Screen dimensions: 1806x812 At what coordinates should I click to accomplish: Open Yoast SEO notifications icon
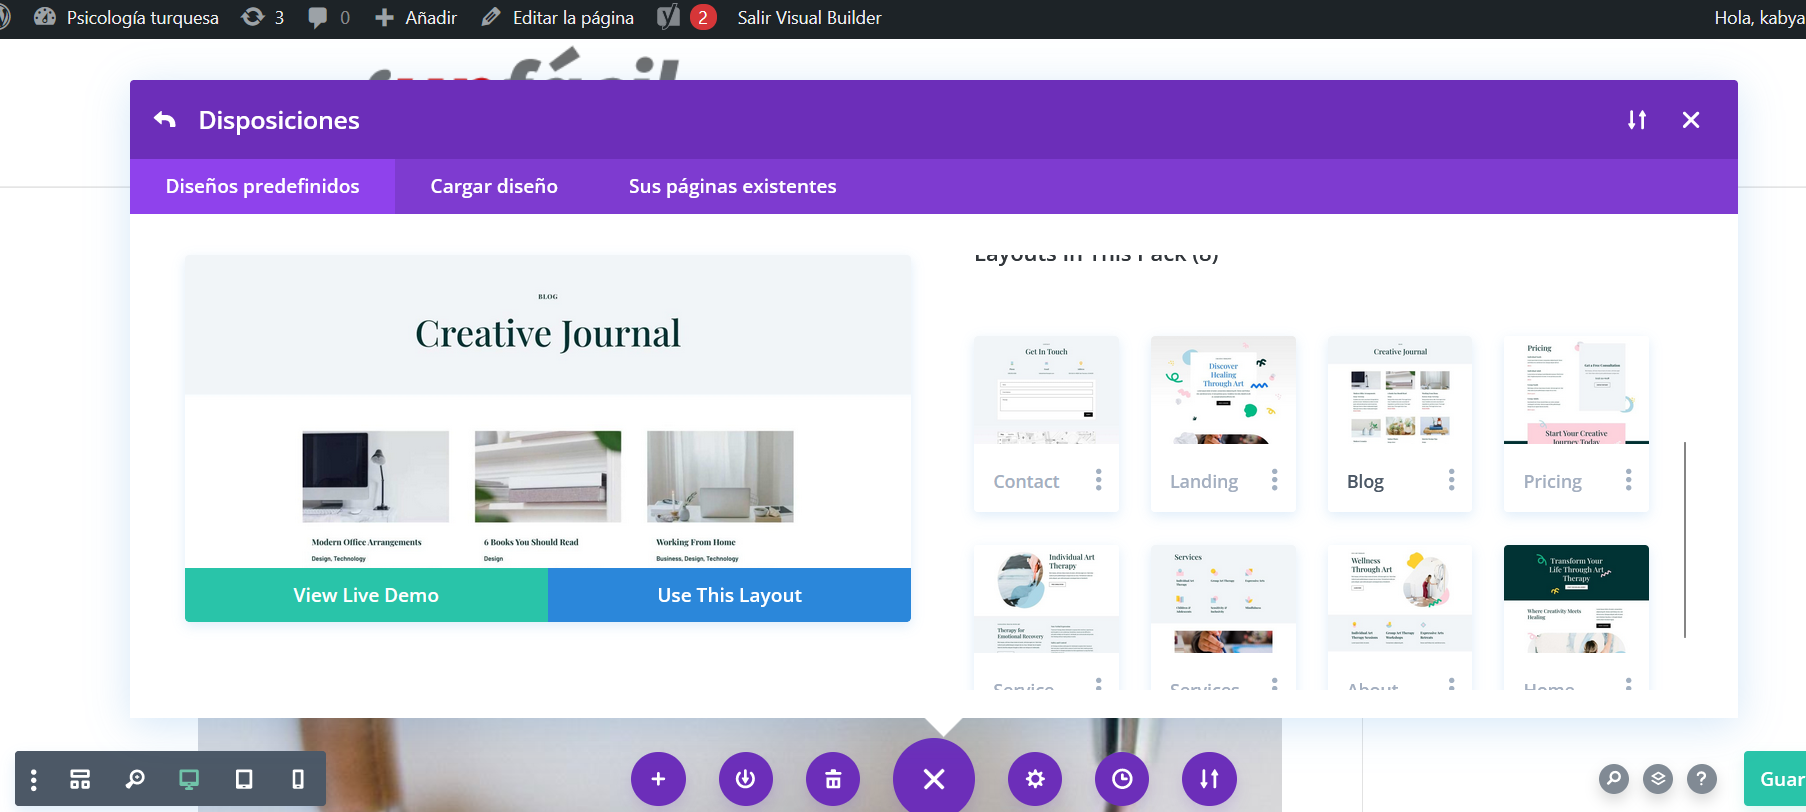point(686,18)
